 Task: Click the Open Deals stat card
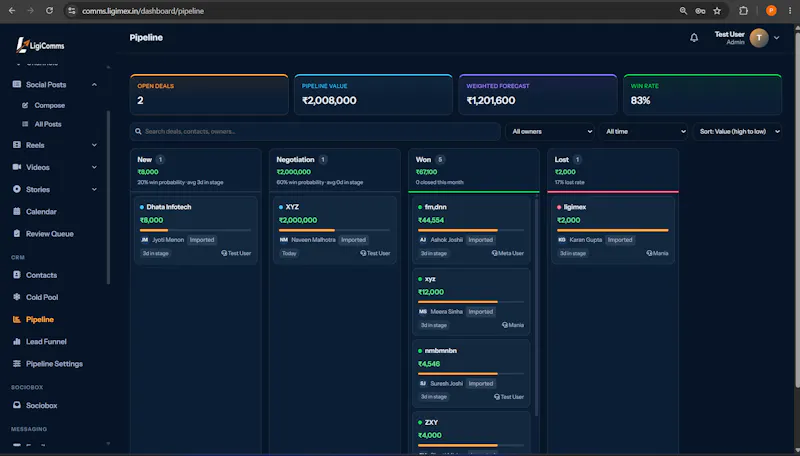point(209,94)
